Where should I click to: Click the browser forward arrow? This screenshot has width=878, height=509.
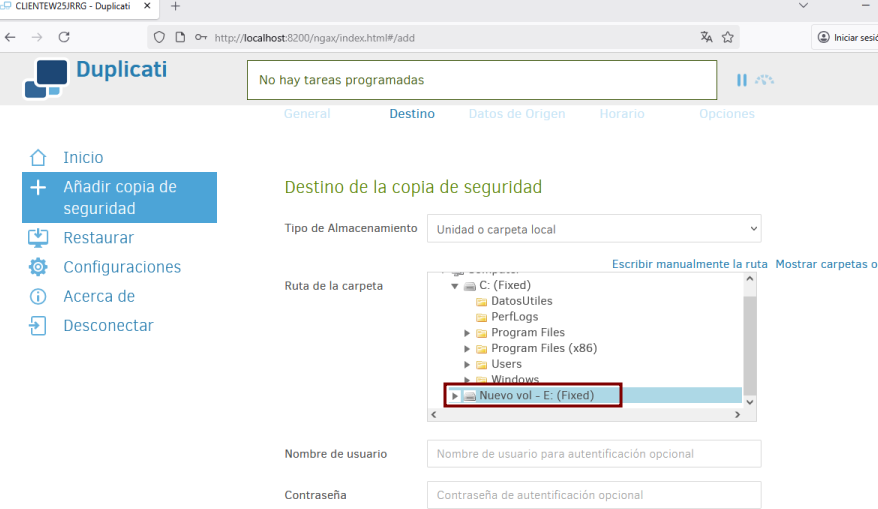click(37, 38)
